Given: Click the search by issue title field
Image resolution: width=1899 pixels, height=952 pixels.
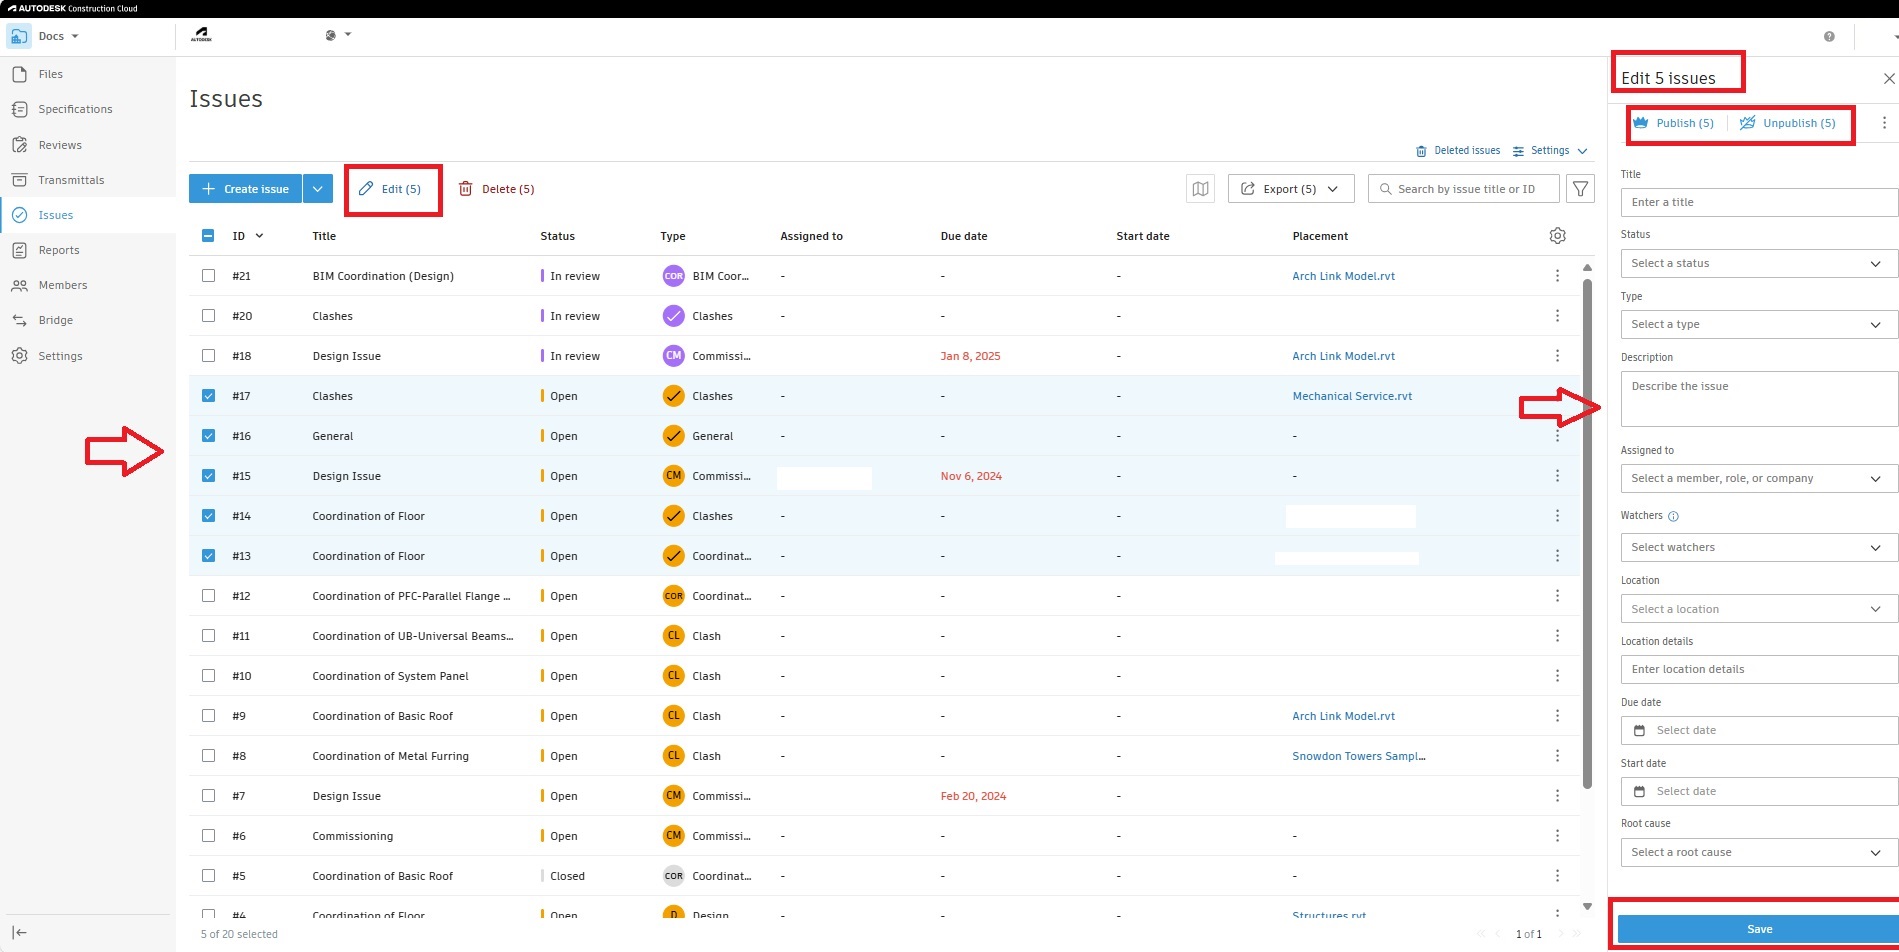Looking at the screenshot, I should point(1463,188).
